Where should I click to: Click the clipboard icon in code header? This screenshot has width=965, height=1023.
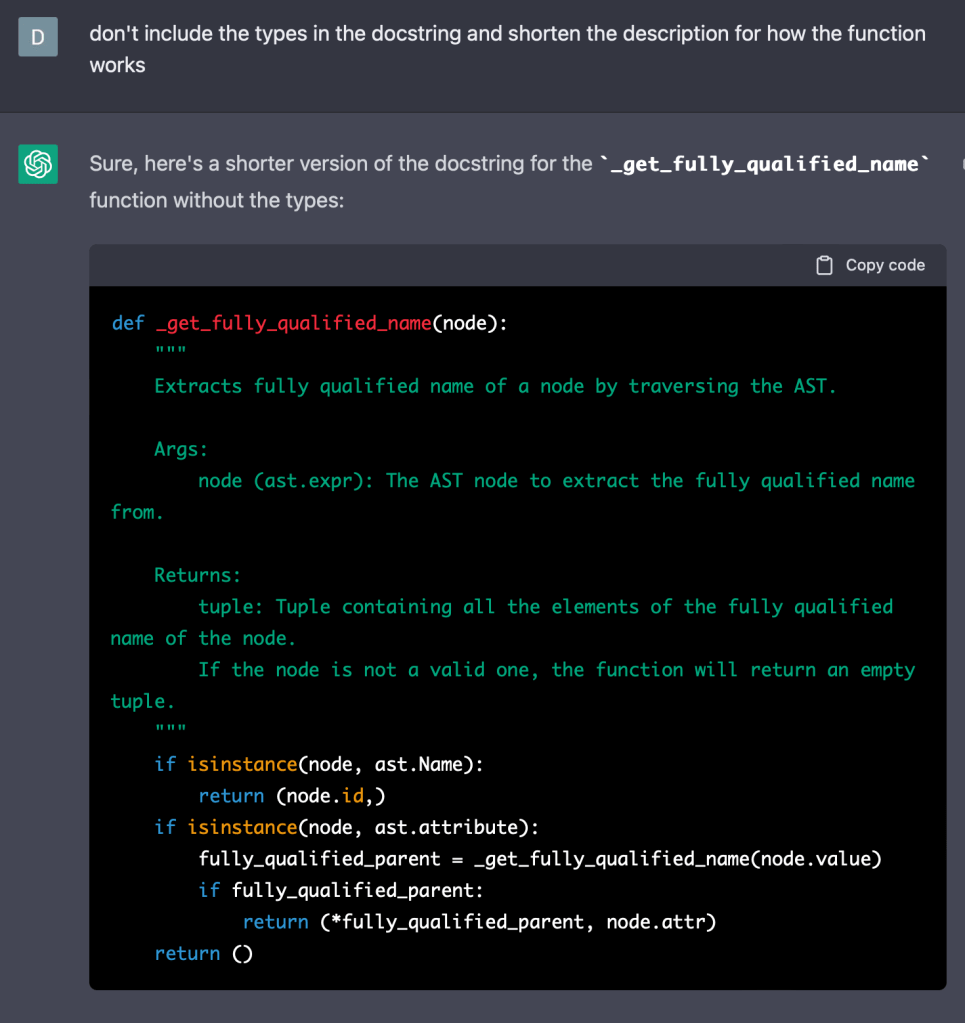click(x=824, y=265)
